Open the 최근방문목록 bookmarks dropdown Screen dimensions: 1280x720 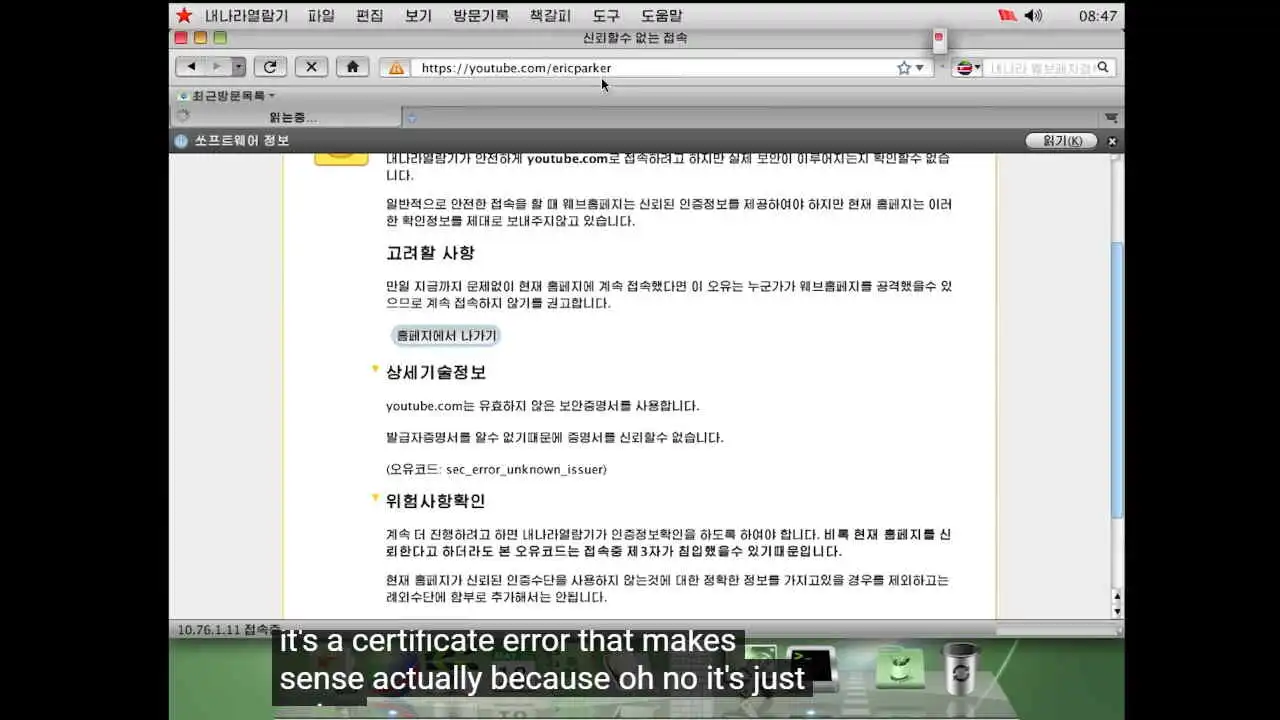(226, 96)
